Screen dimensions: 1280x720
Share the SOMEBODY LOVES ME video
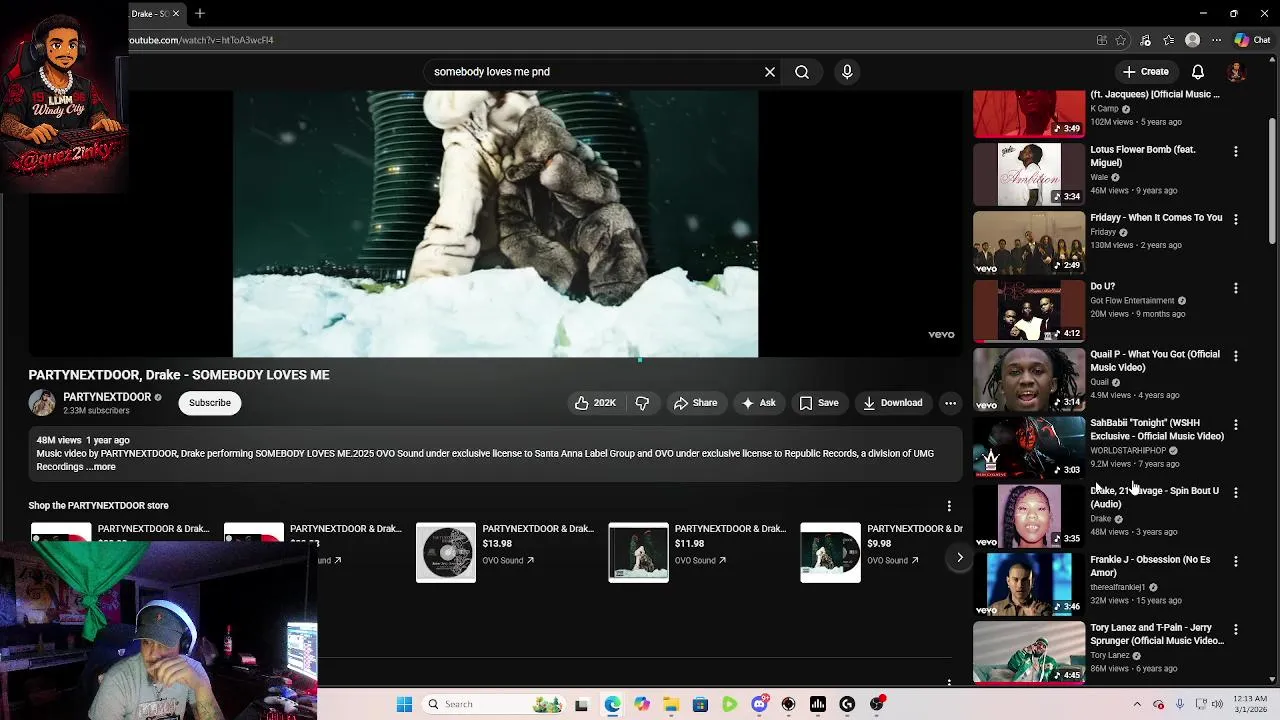click(x=695, y=403)
